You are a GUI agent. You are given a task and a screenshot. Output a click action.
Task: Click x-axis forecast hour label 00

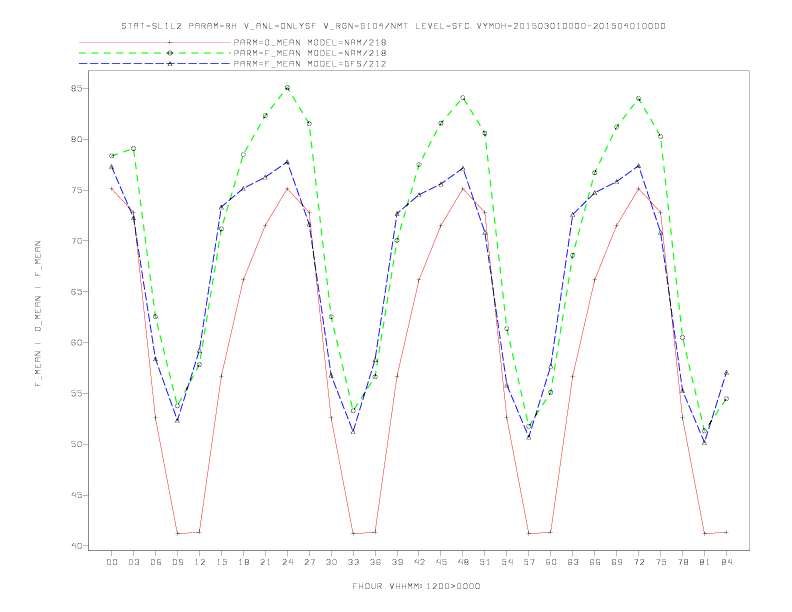coord(112,562)
